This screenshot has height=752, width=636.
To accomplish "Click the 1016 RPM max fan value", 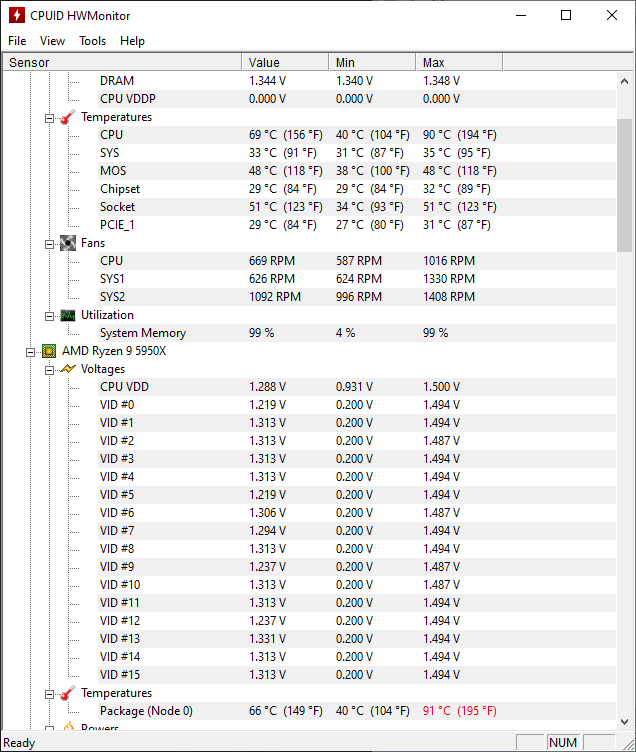I will tap(449, 261).
